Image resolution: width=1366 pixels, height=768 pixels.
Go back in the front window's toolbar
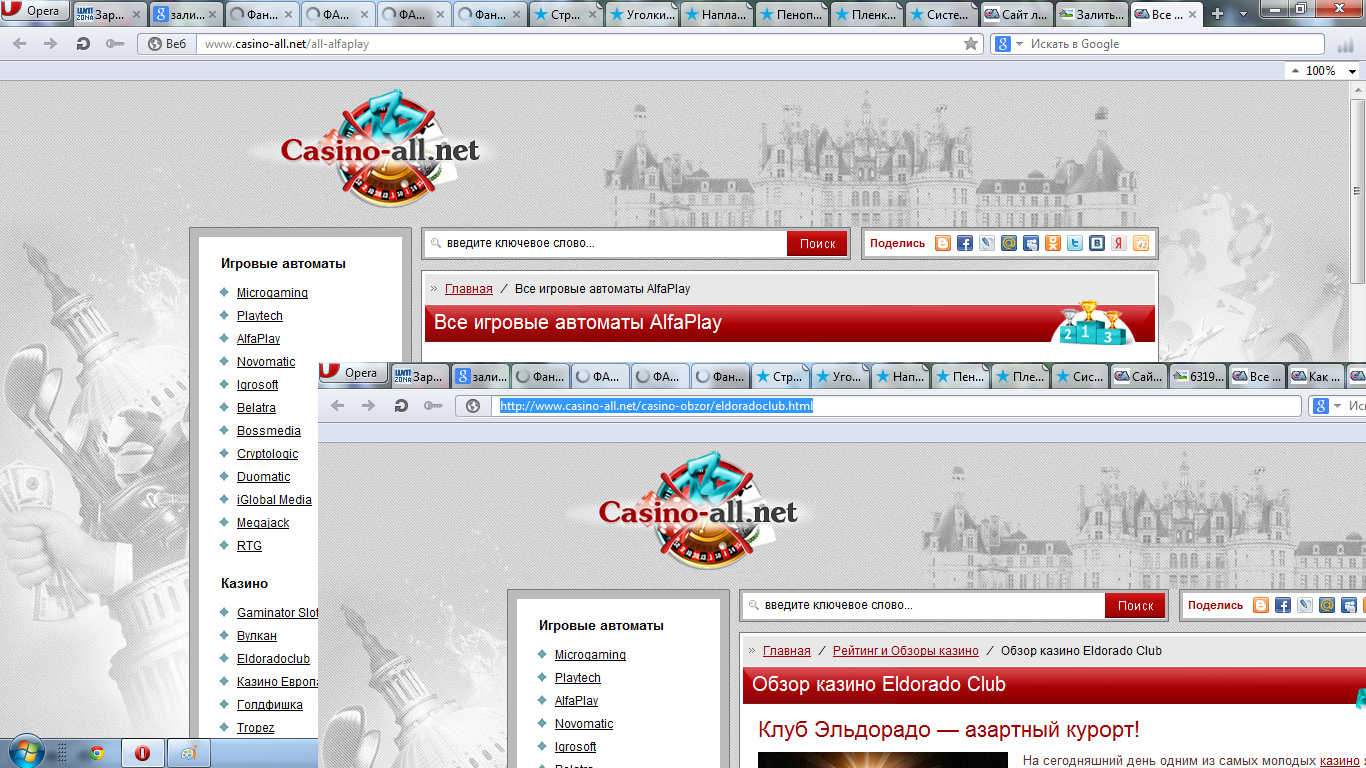(339, 405)
